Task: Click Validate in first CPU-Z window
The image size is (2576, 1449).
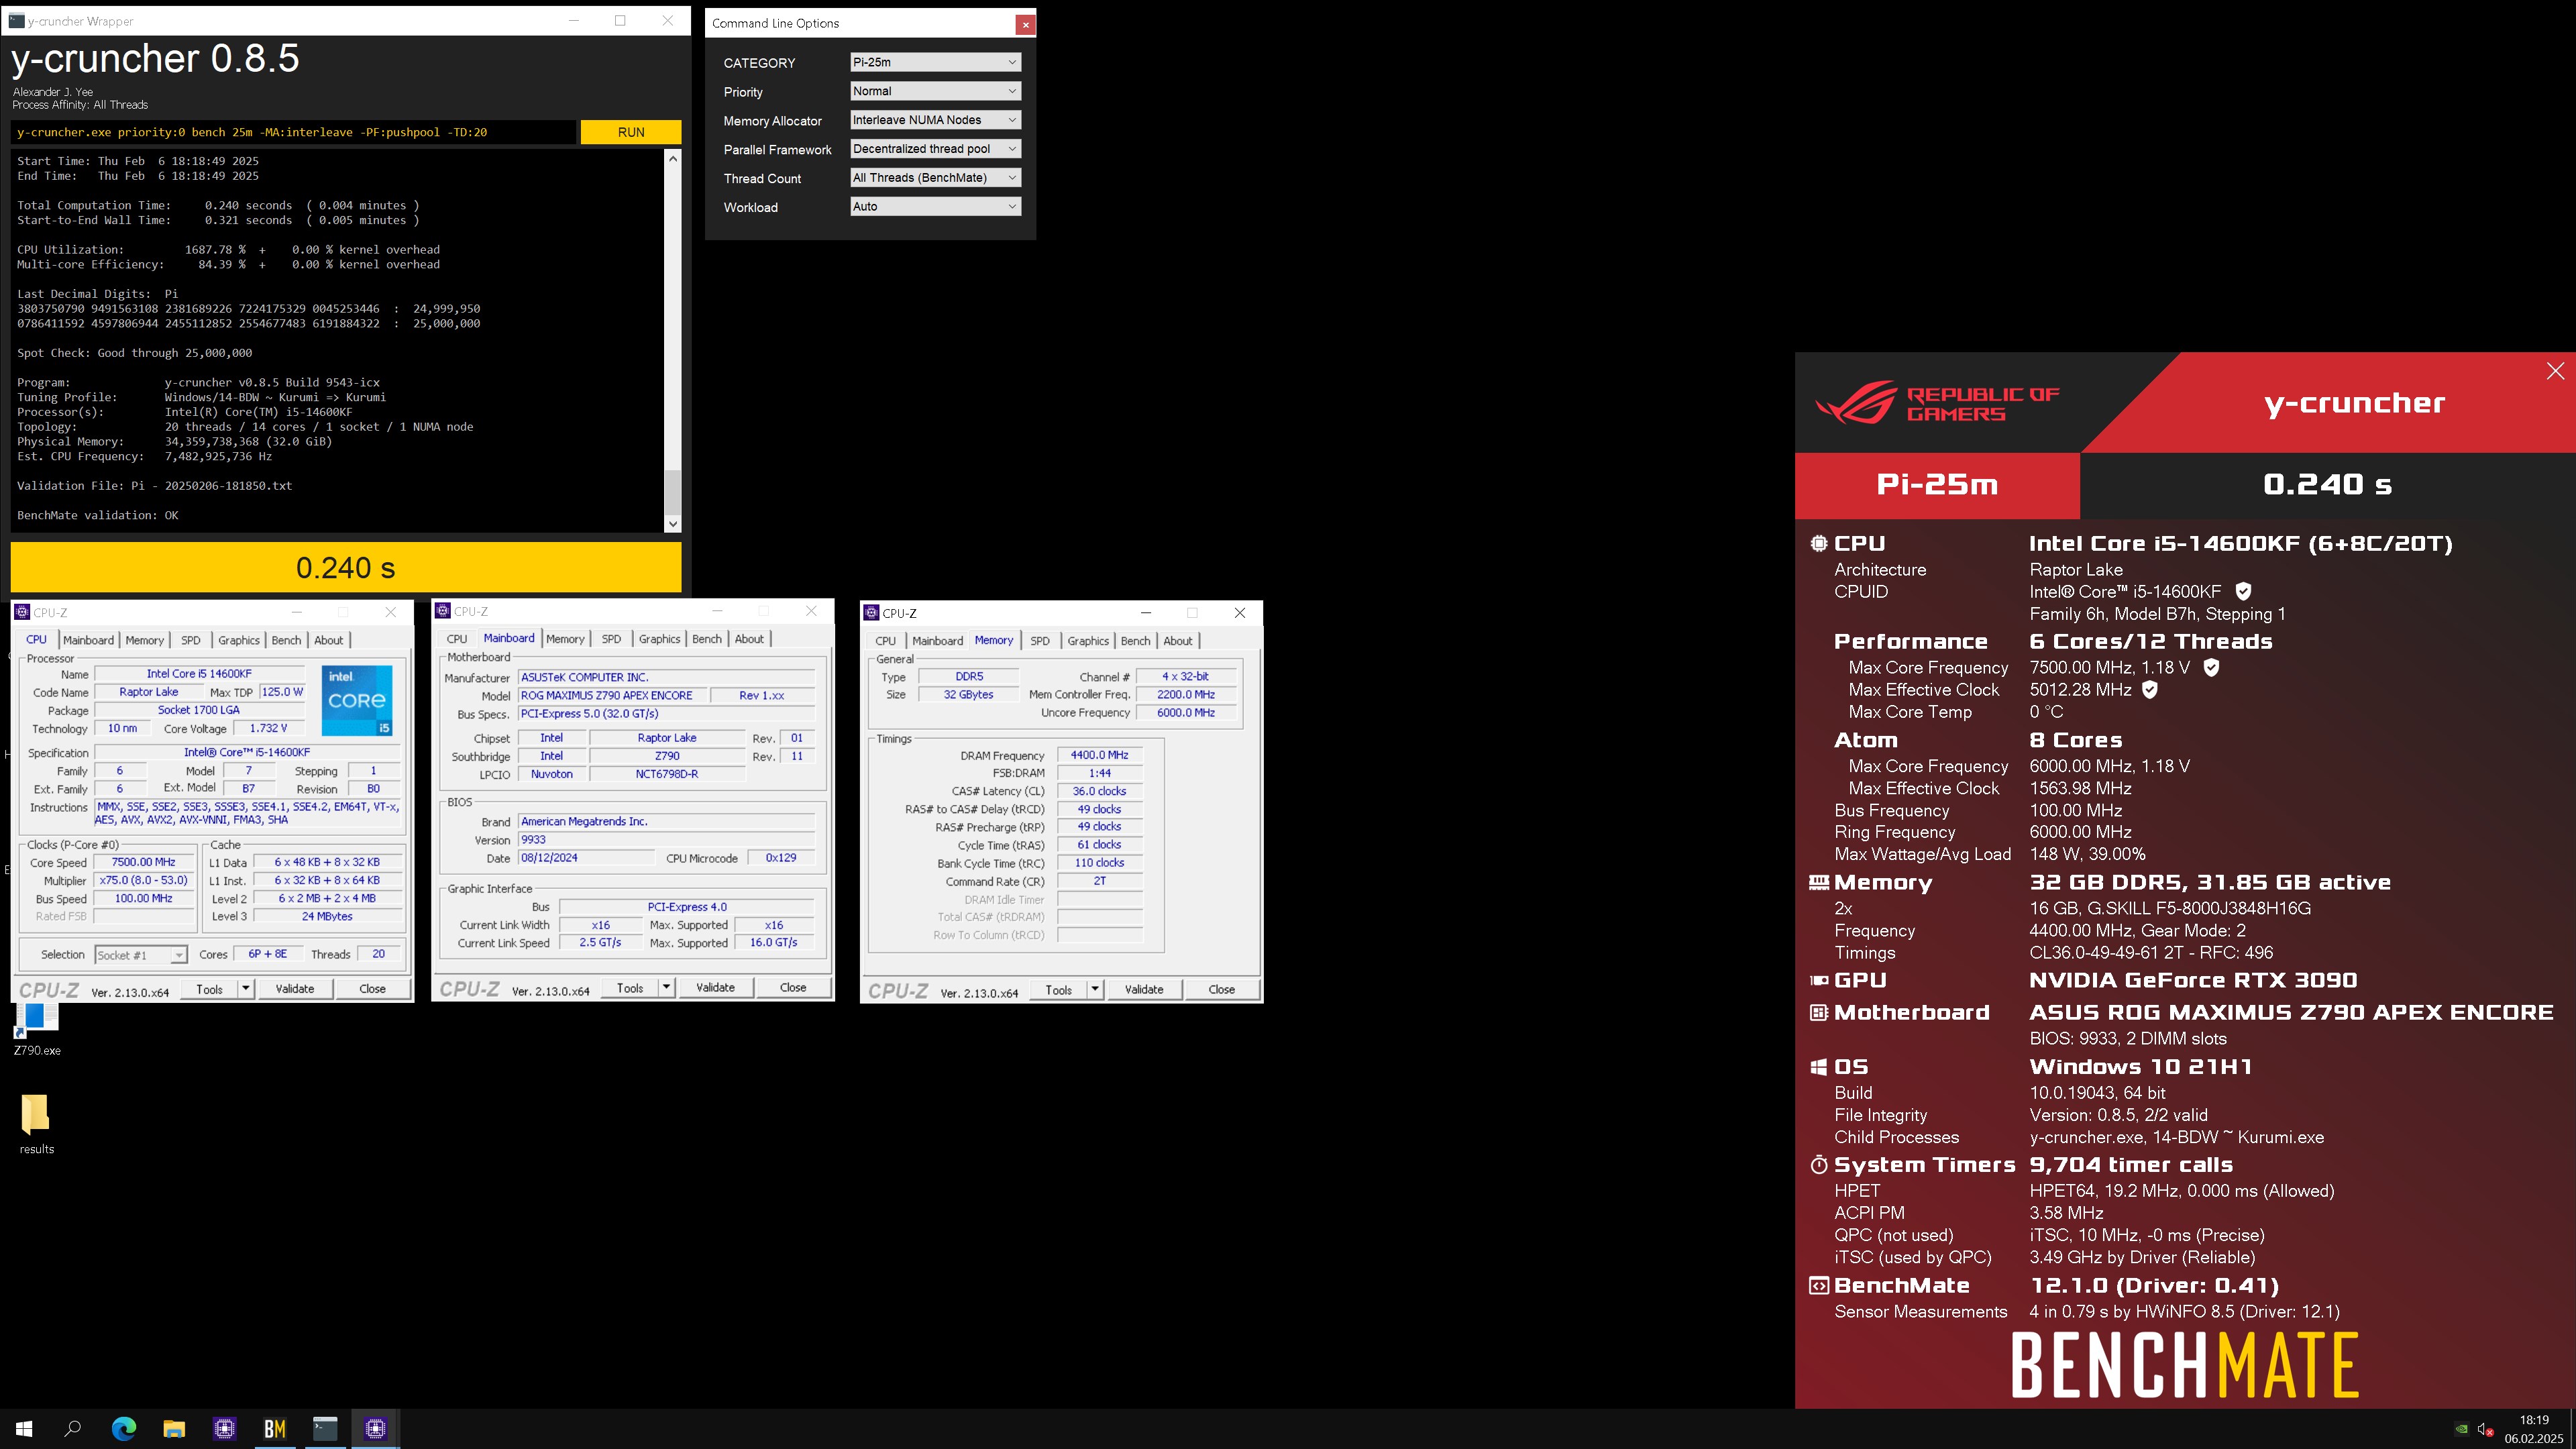Action: (x=295, y=989)
